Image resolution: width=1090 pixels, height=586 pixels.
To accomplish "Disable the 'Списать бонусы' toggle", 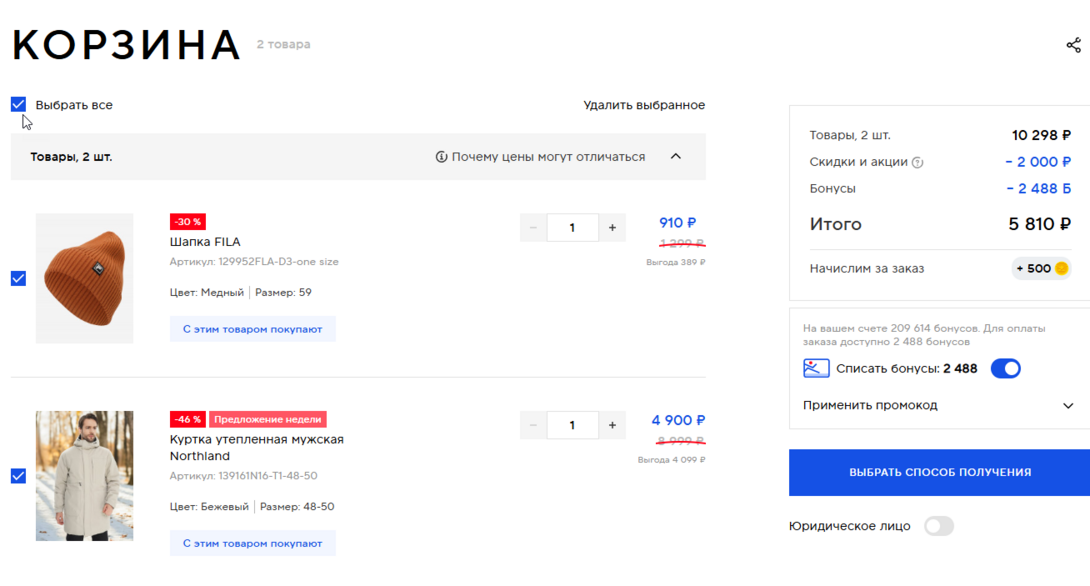I will [1005, 369].
